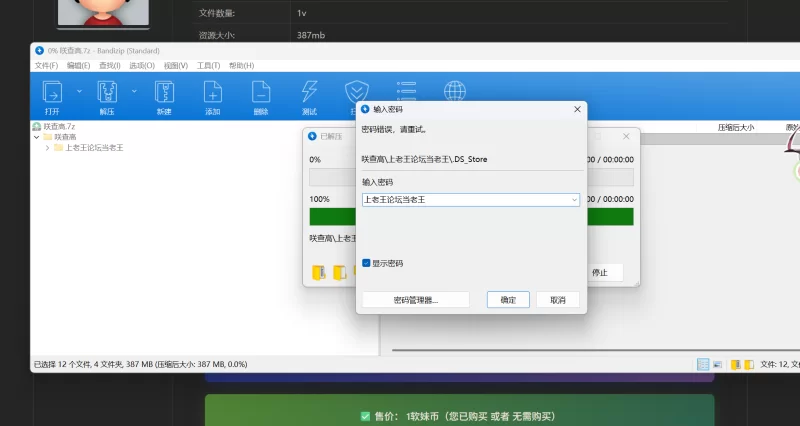Expand the 上老王论坛当老王 folder in the tree
800x426 pixels.
[x=47, y=148]
